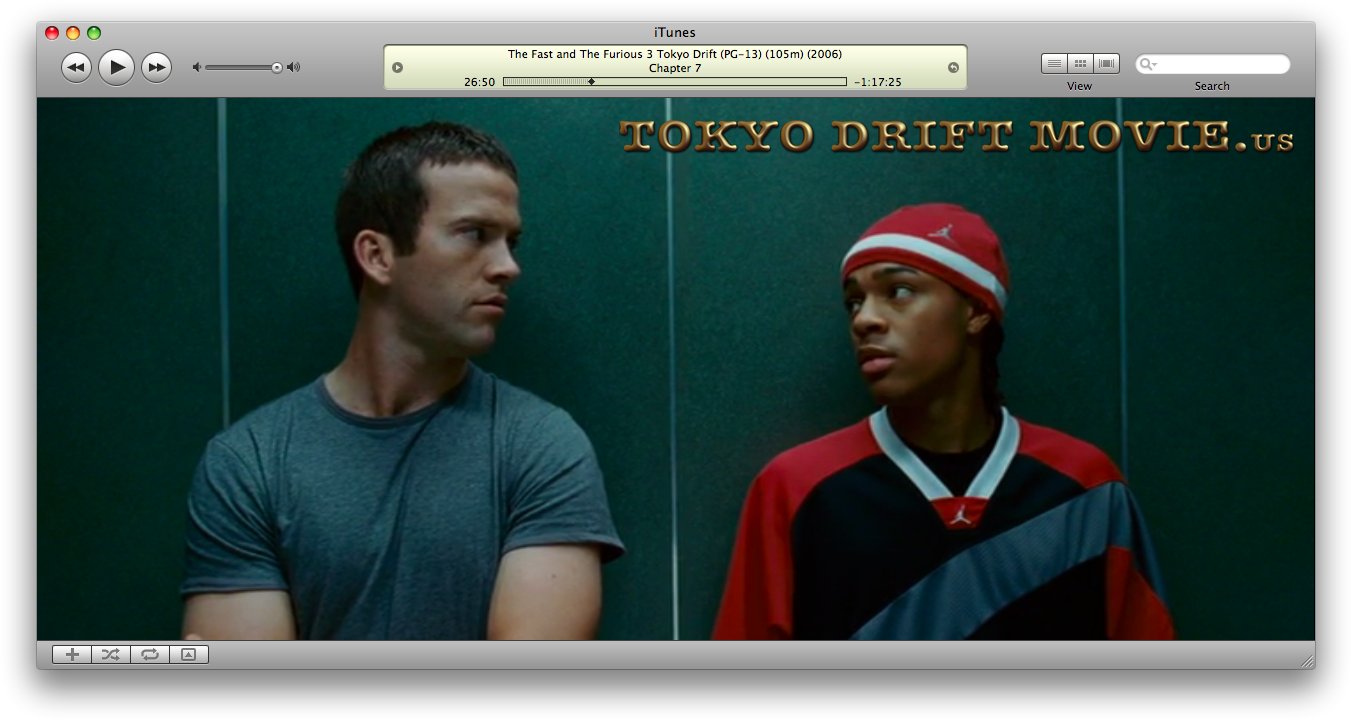Screen dimensions: 1351x720
Task: Click the Chapter 7 label
Action: pyautogui.click(x=675, y=68)
